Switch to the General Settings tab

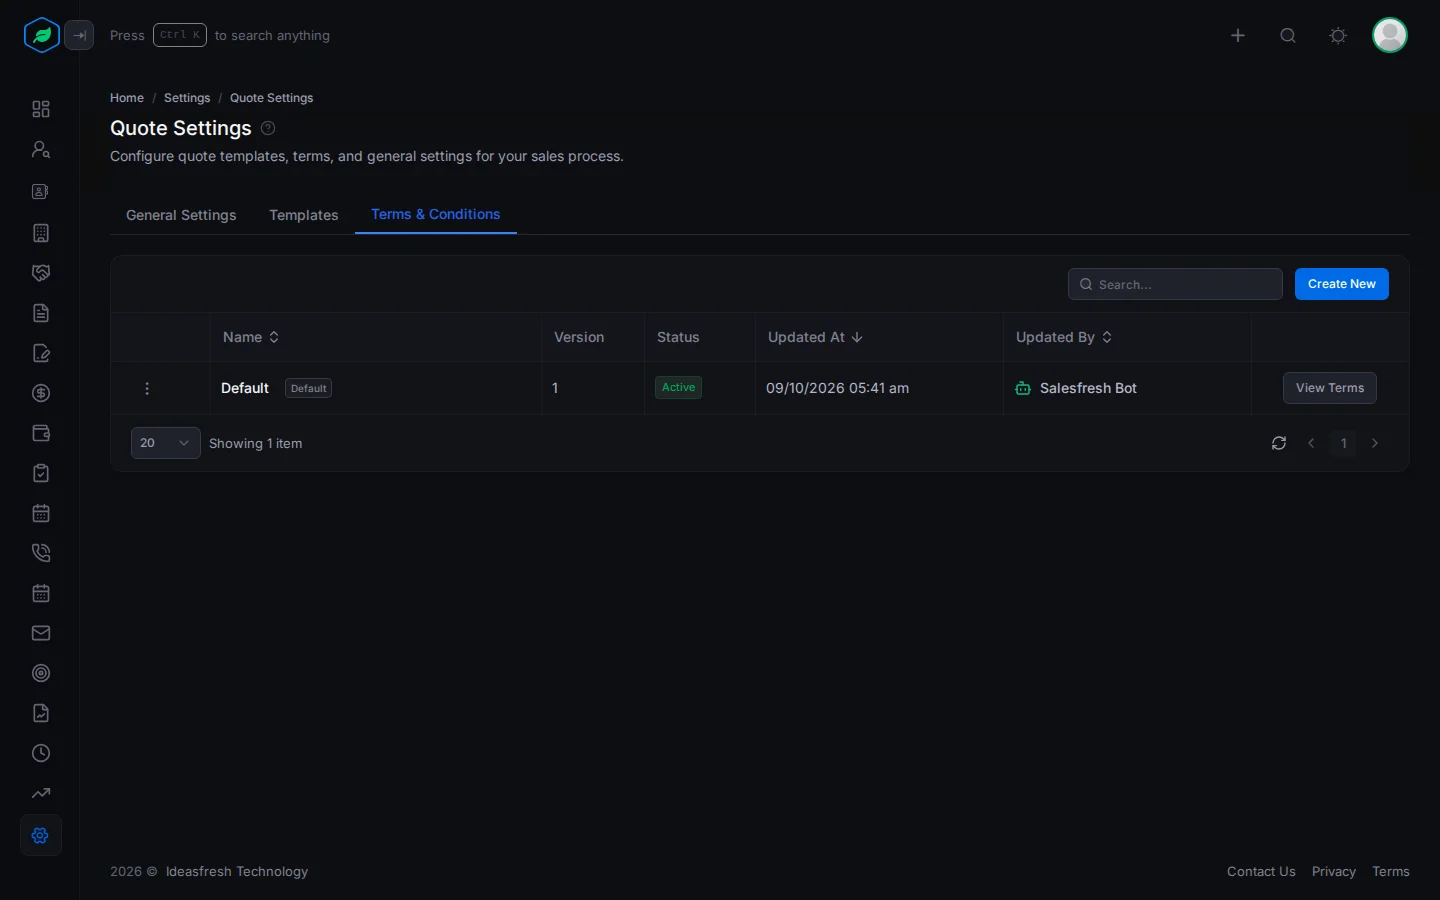pyautogui.click(x=181, y=215)
